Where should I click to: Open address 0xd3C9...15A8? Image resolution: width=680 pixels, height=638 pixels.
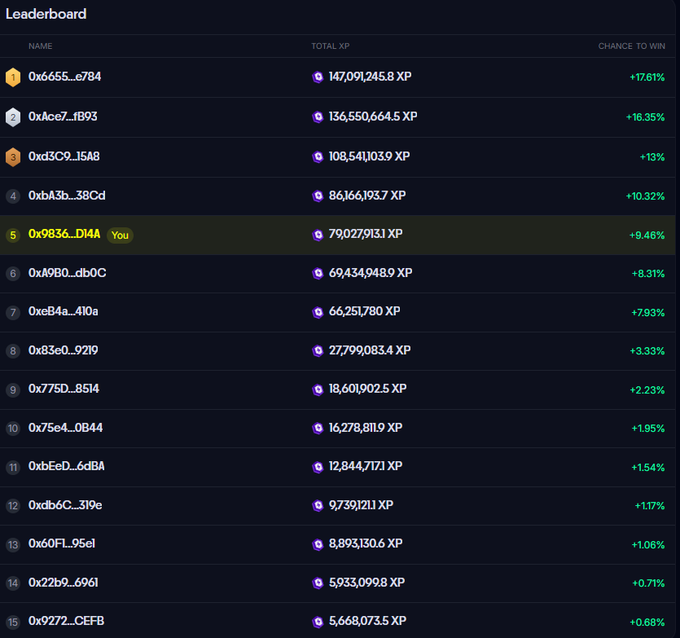[64, 156]
